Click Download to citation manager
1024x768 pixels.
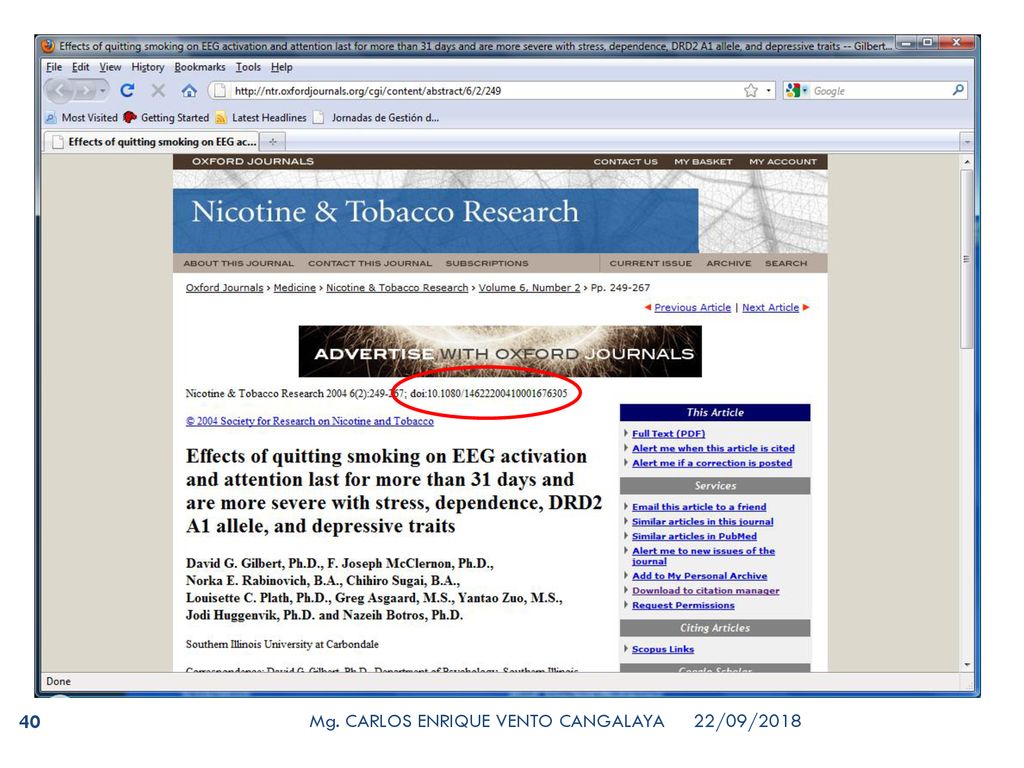click(x=705, y=590)
